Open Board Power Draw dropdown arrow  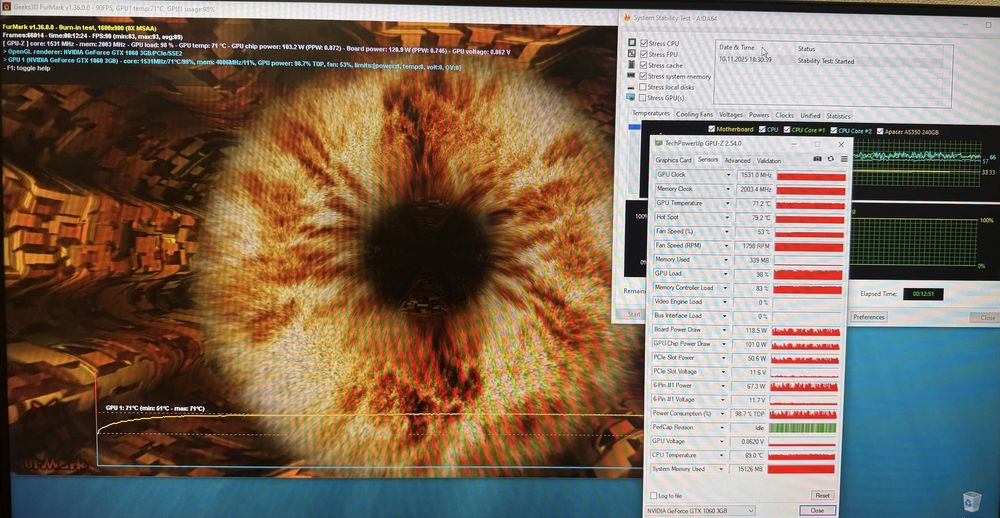point(725,330)
